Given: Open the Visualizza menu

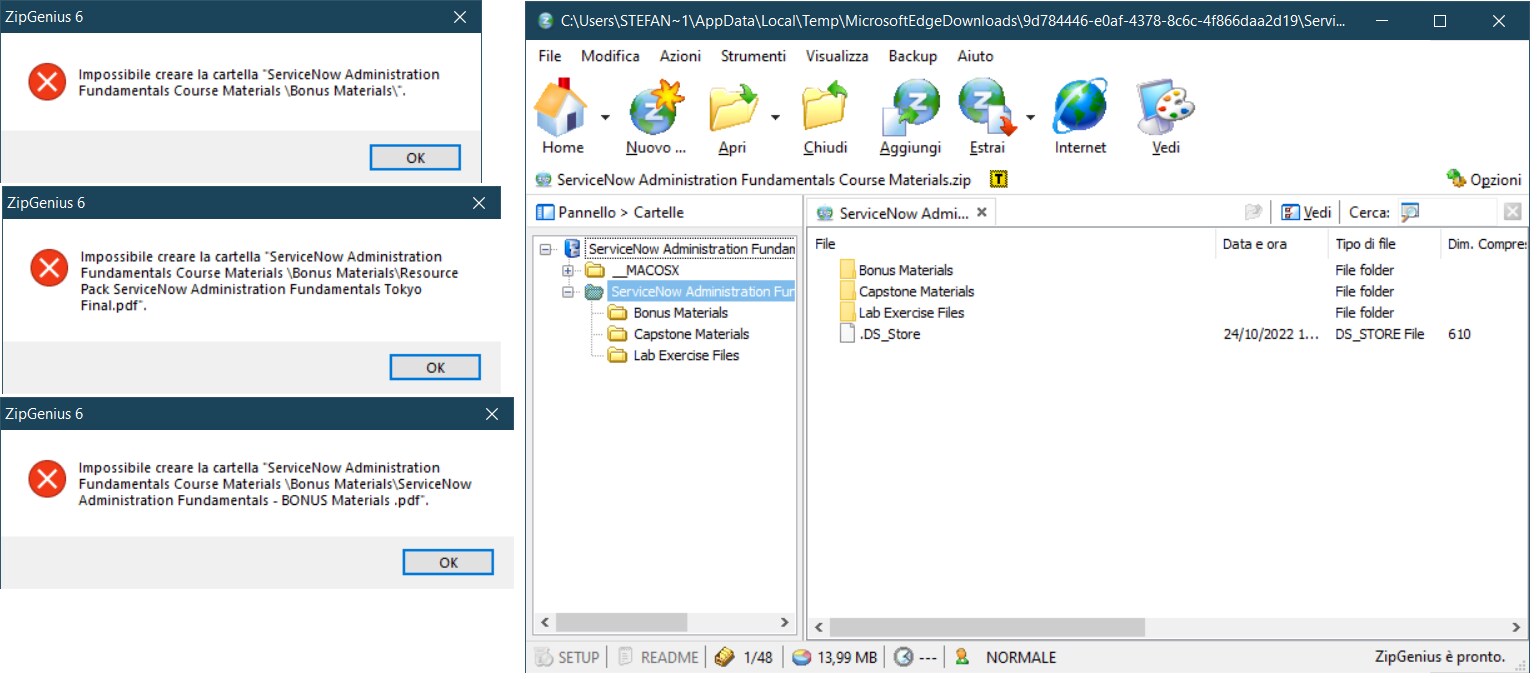Looking at the screenshot, I should point(837,56).
